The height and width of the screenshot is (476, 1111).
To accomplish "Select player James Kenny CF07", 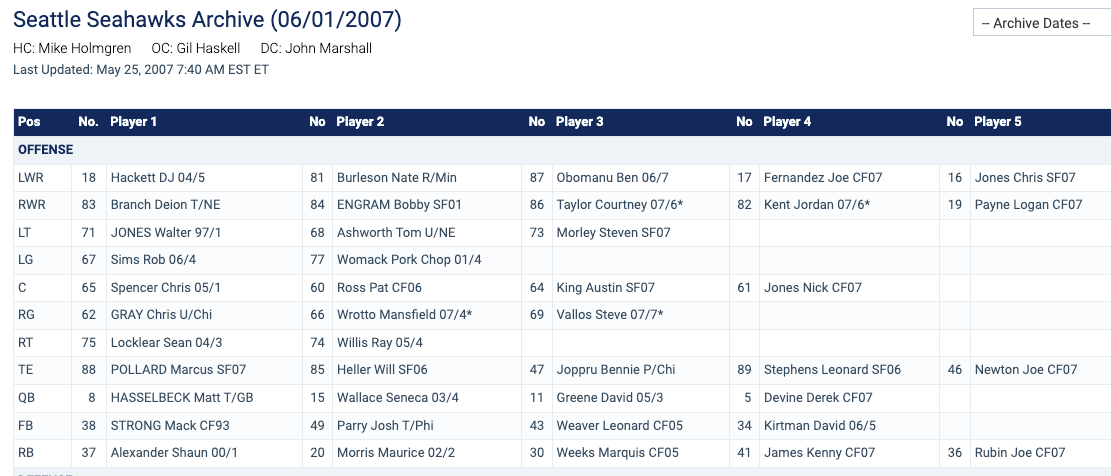I will [x=819, y=453].
